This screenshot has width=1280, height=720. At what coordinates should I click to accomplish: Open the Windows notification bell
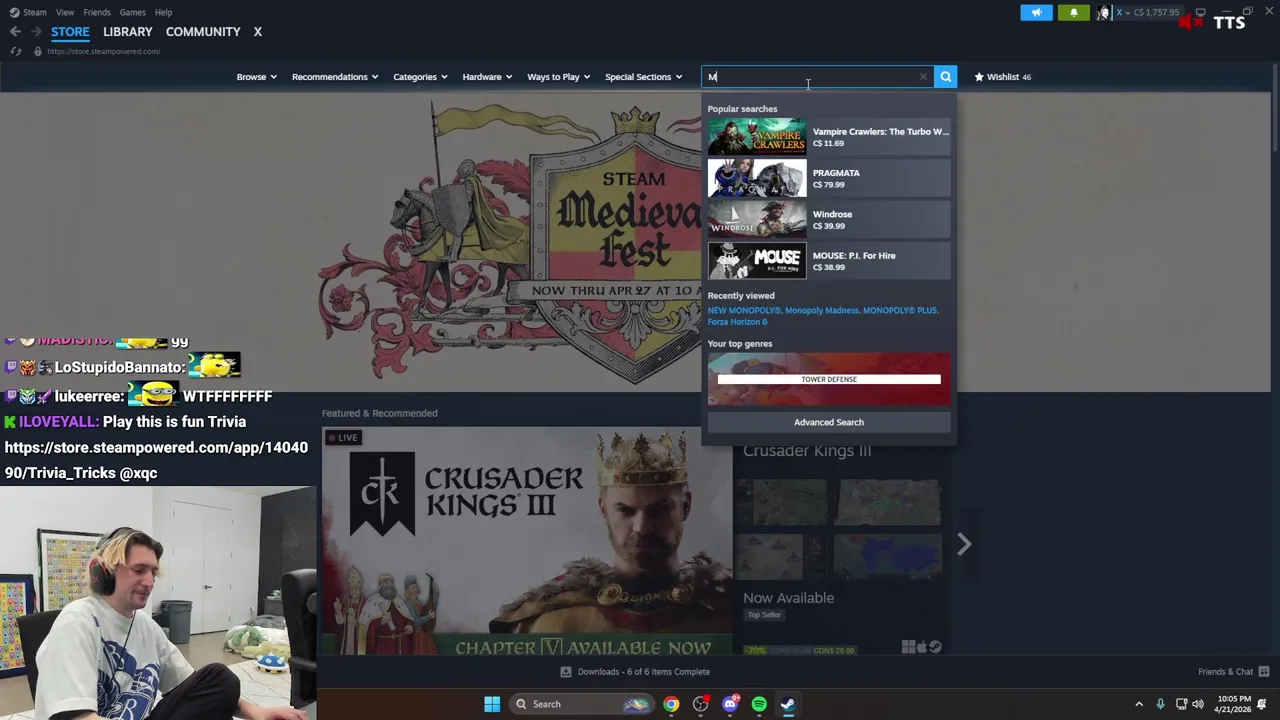pos(1262,704)
